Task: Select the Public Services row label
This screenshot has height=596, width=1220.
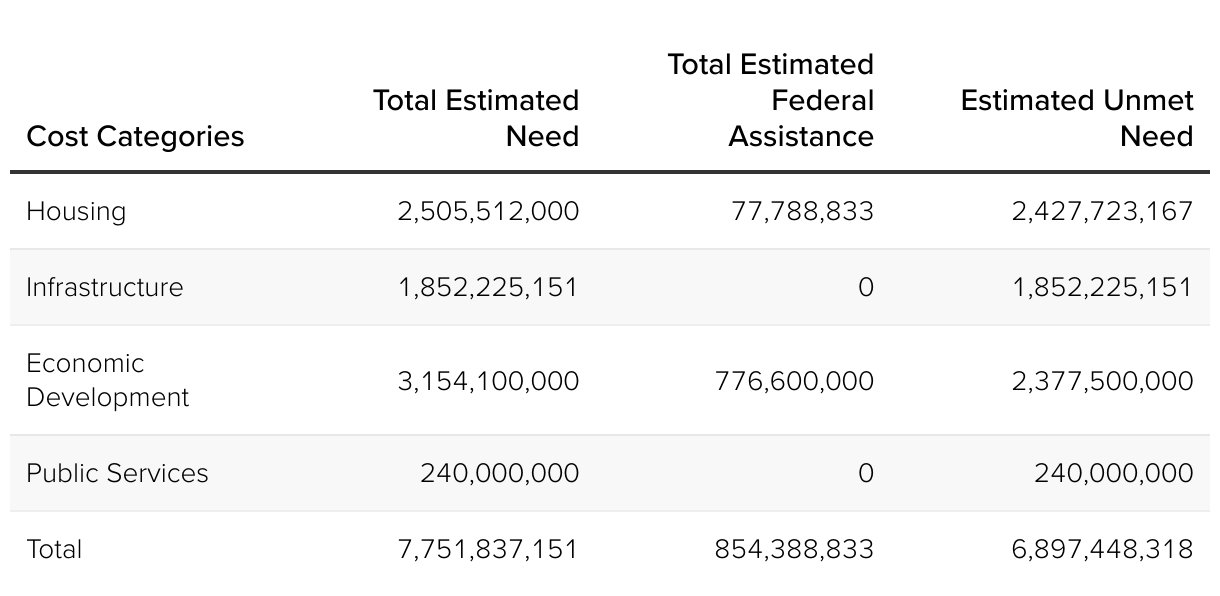Action: 117,473
